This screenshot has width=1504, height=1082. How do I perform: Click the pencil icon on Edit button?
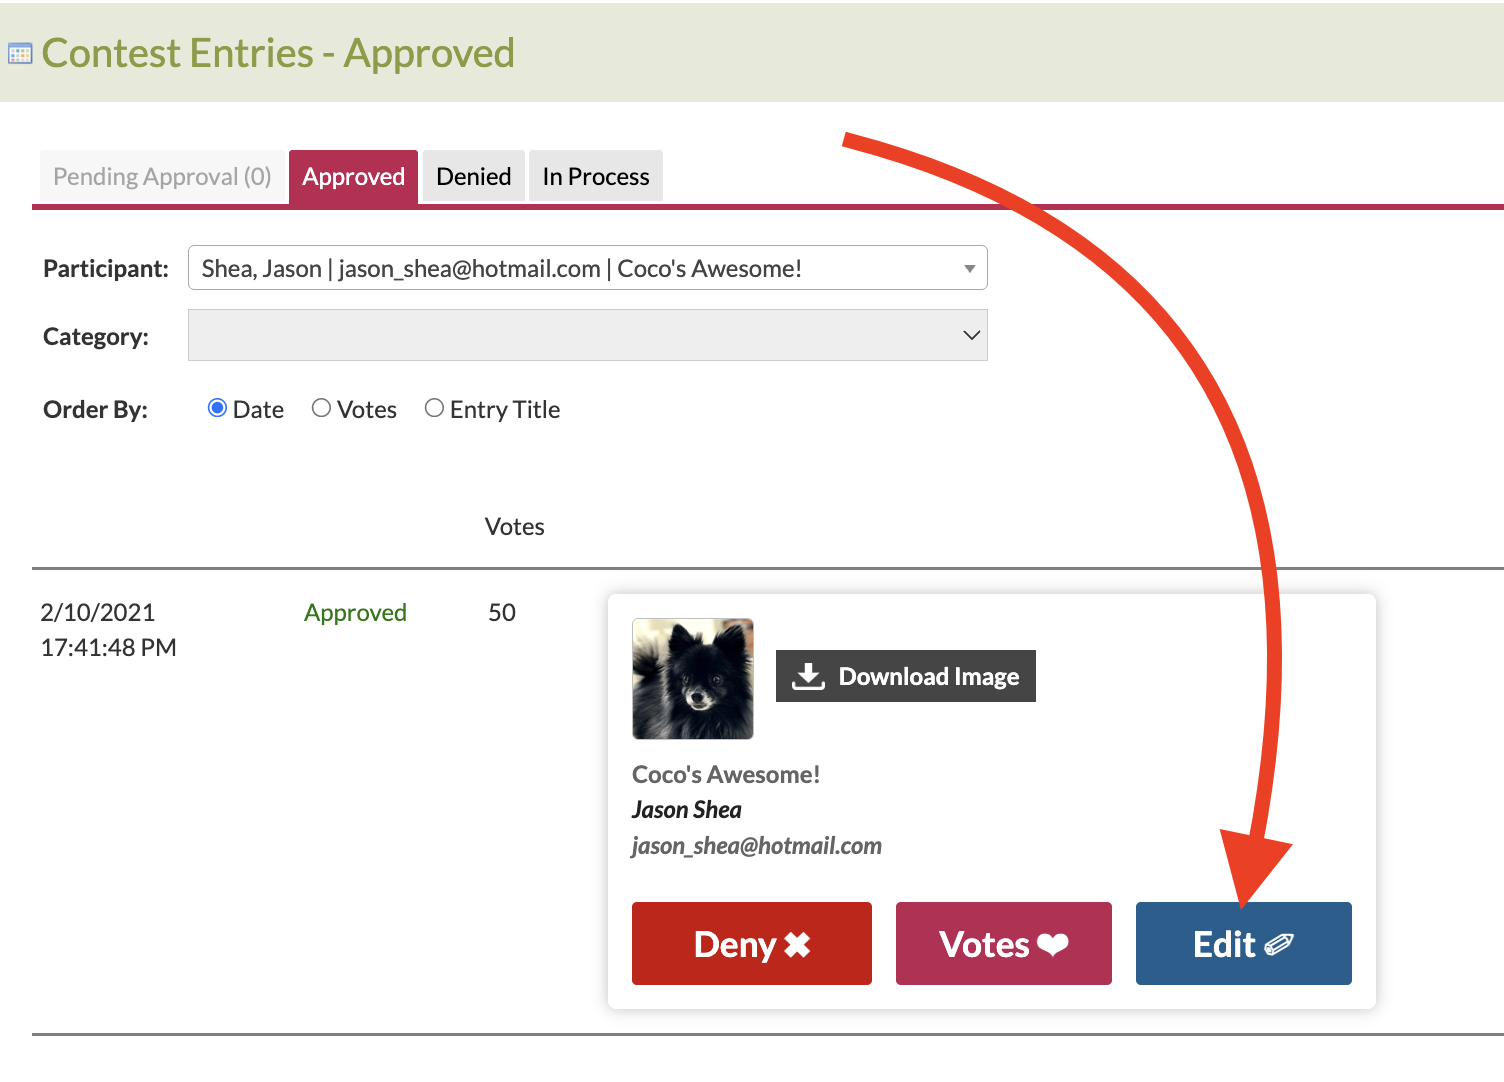point(1279,944)
